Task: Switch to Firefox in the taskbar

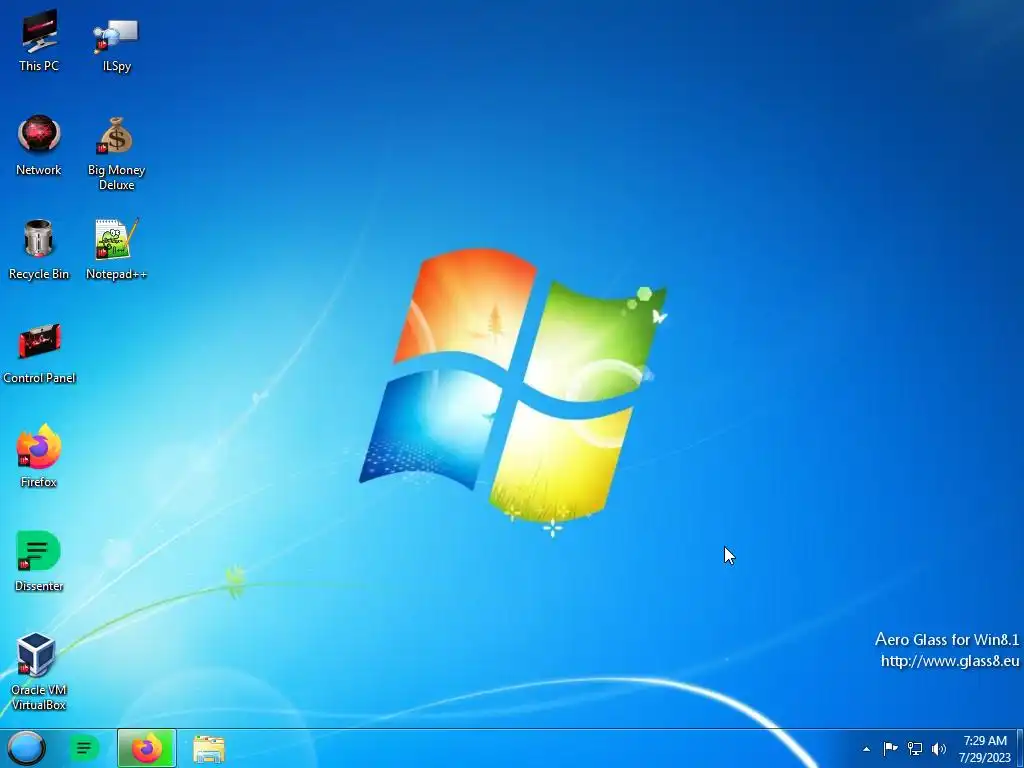Action: click(x=147, y=748)
